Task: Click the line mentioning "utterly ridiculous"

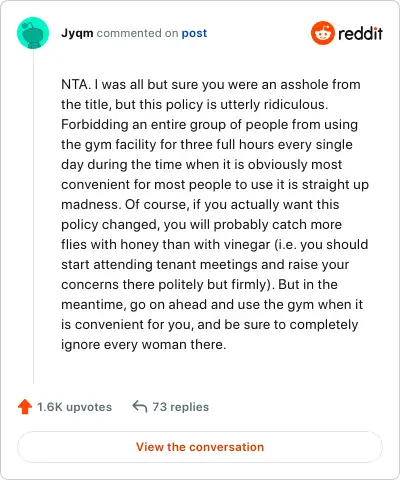Action: click(195, 105)
